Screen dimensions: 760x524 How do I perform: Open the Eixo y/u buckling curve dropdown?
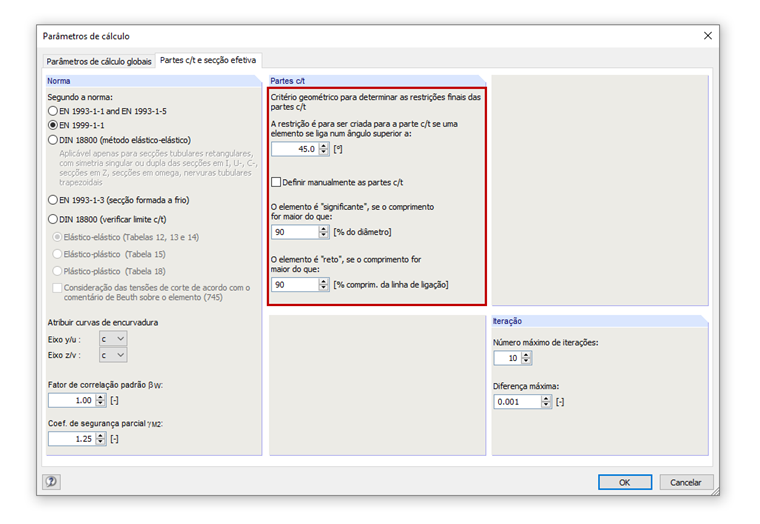coord(113,339)
